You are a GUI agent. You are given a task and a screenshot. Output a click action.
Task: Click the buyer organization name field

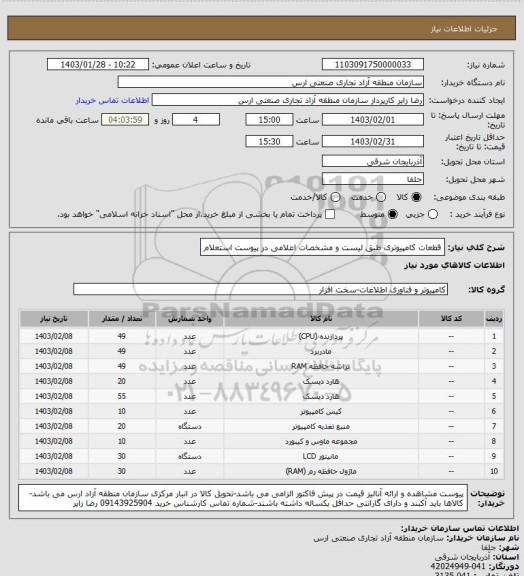coord(270,82)
